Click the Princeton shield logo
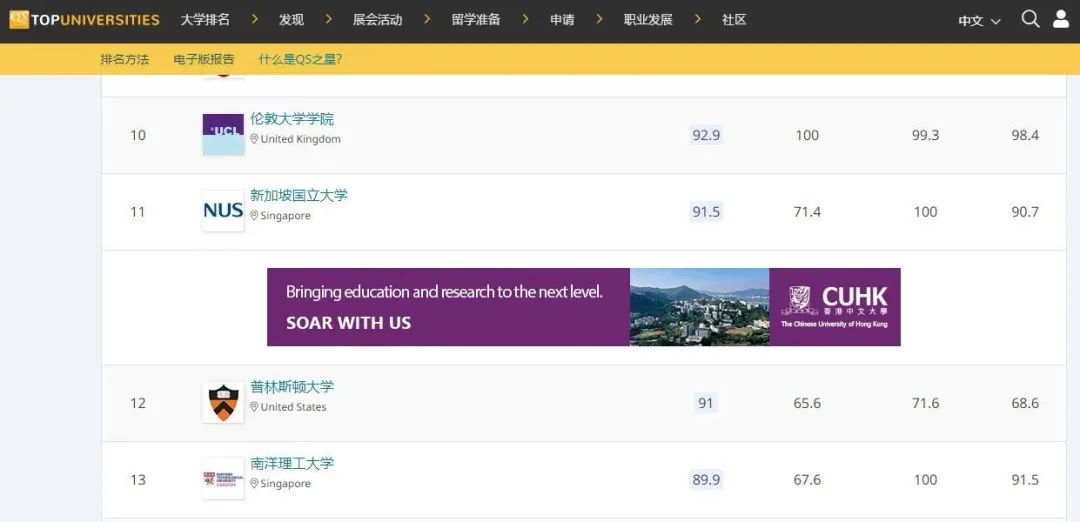 223,402
